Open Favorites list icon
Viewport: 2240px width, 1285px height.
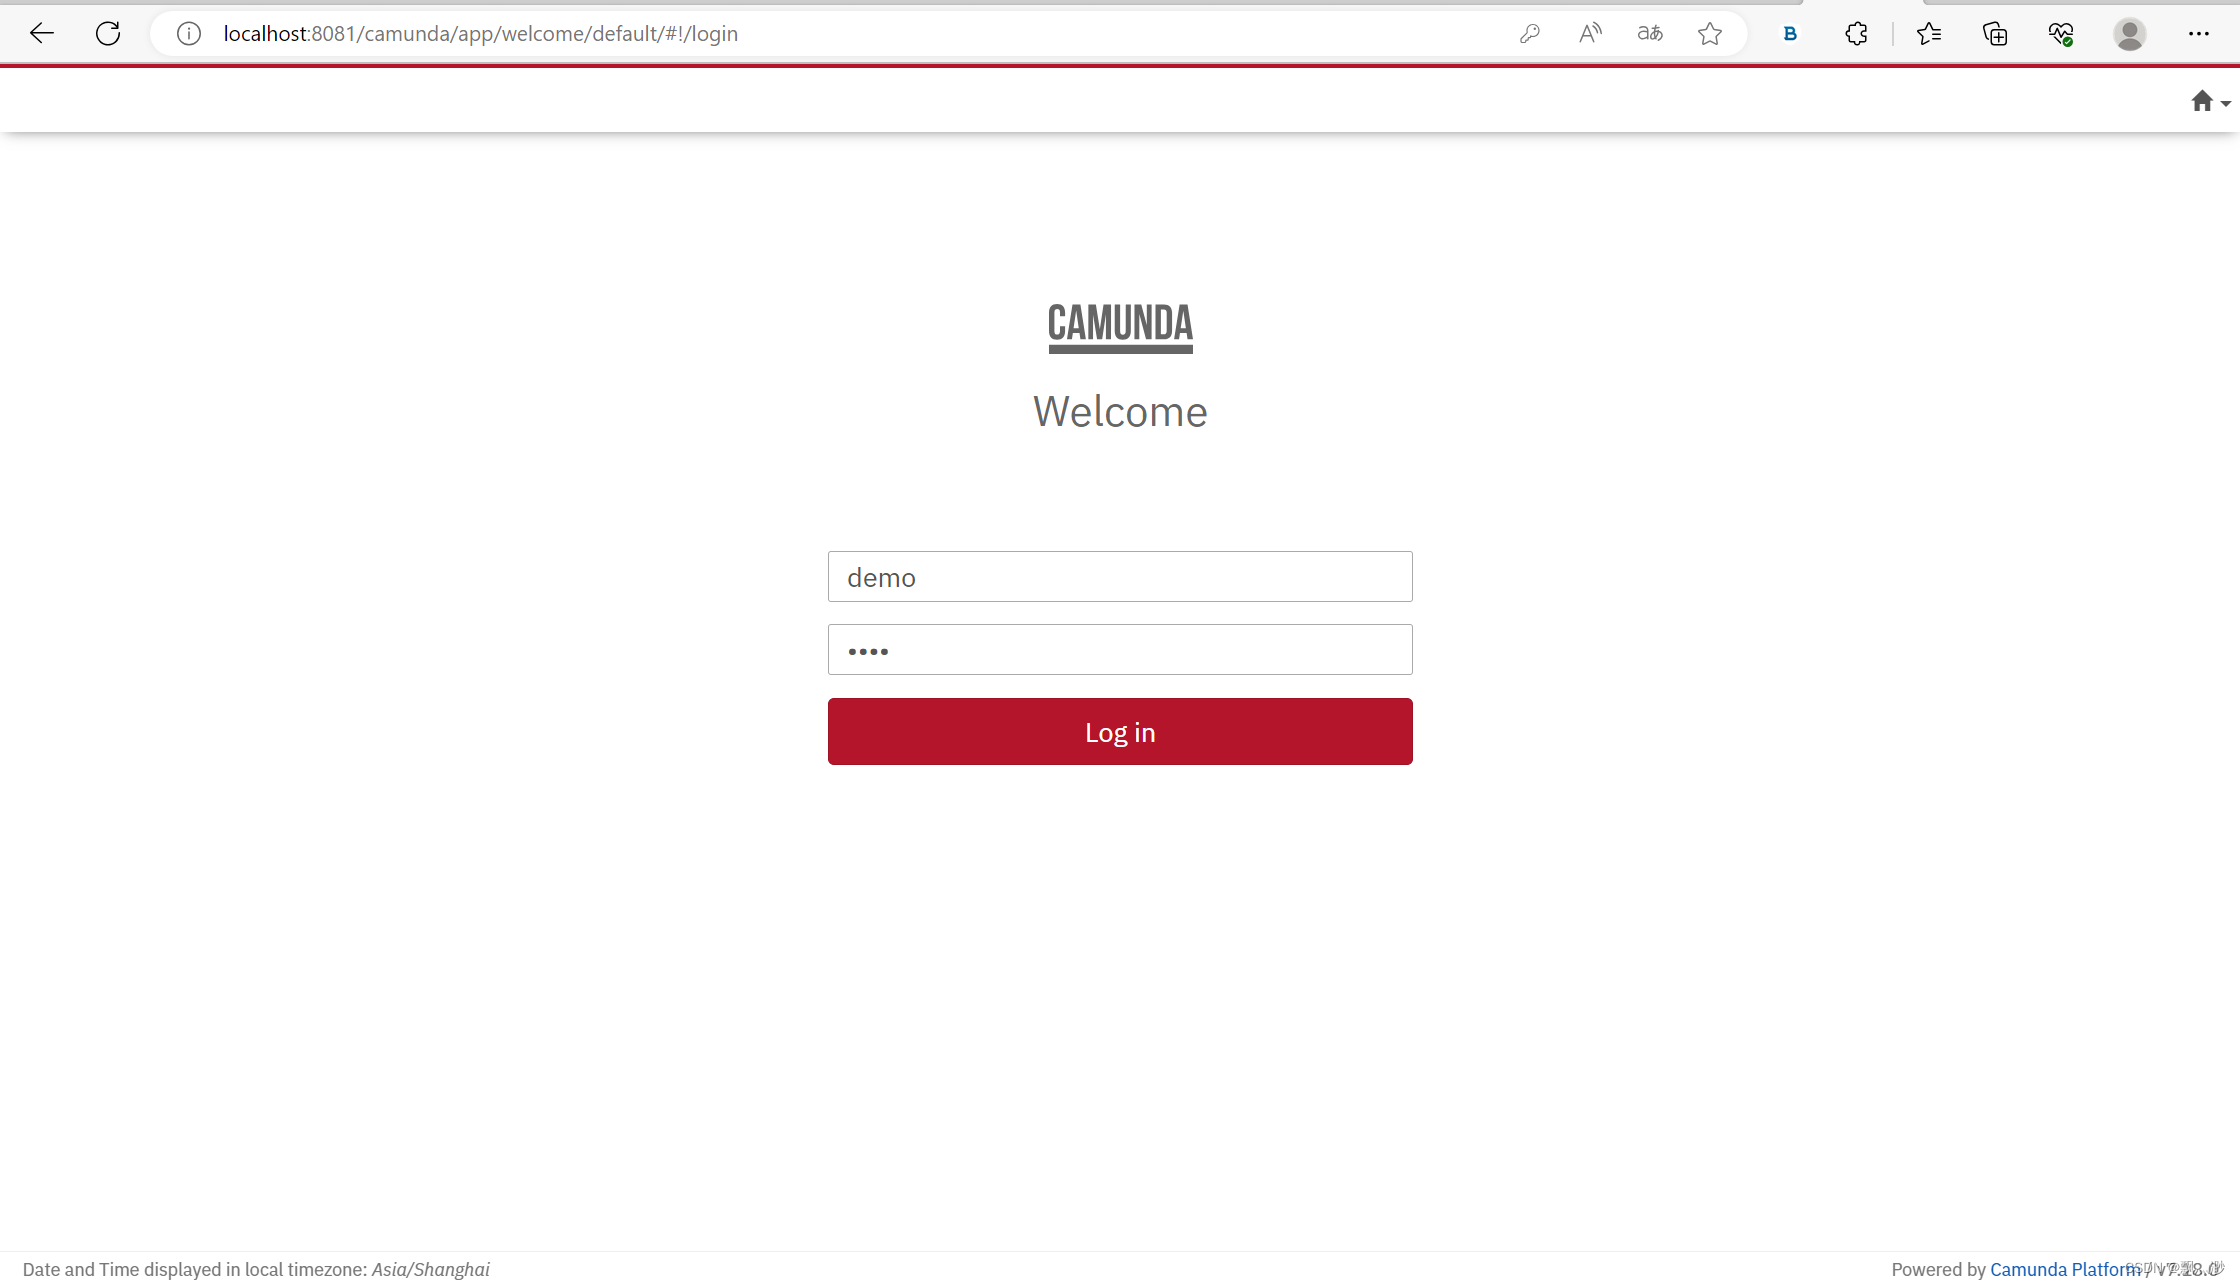click(1929, 33)
